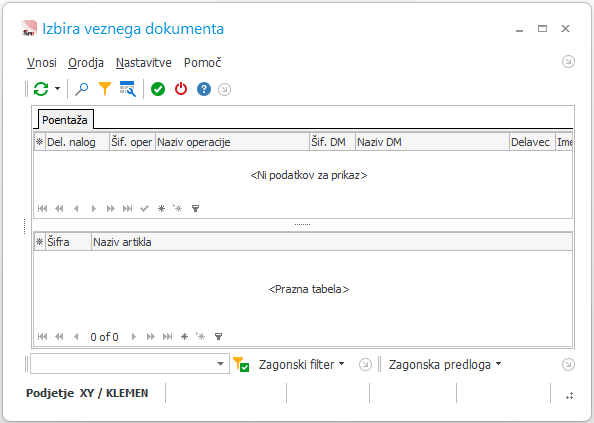Click the red power close icon
This screenshot has width=594, height=423.
pos(181,89)
